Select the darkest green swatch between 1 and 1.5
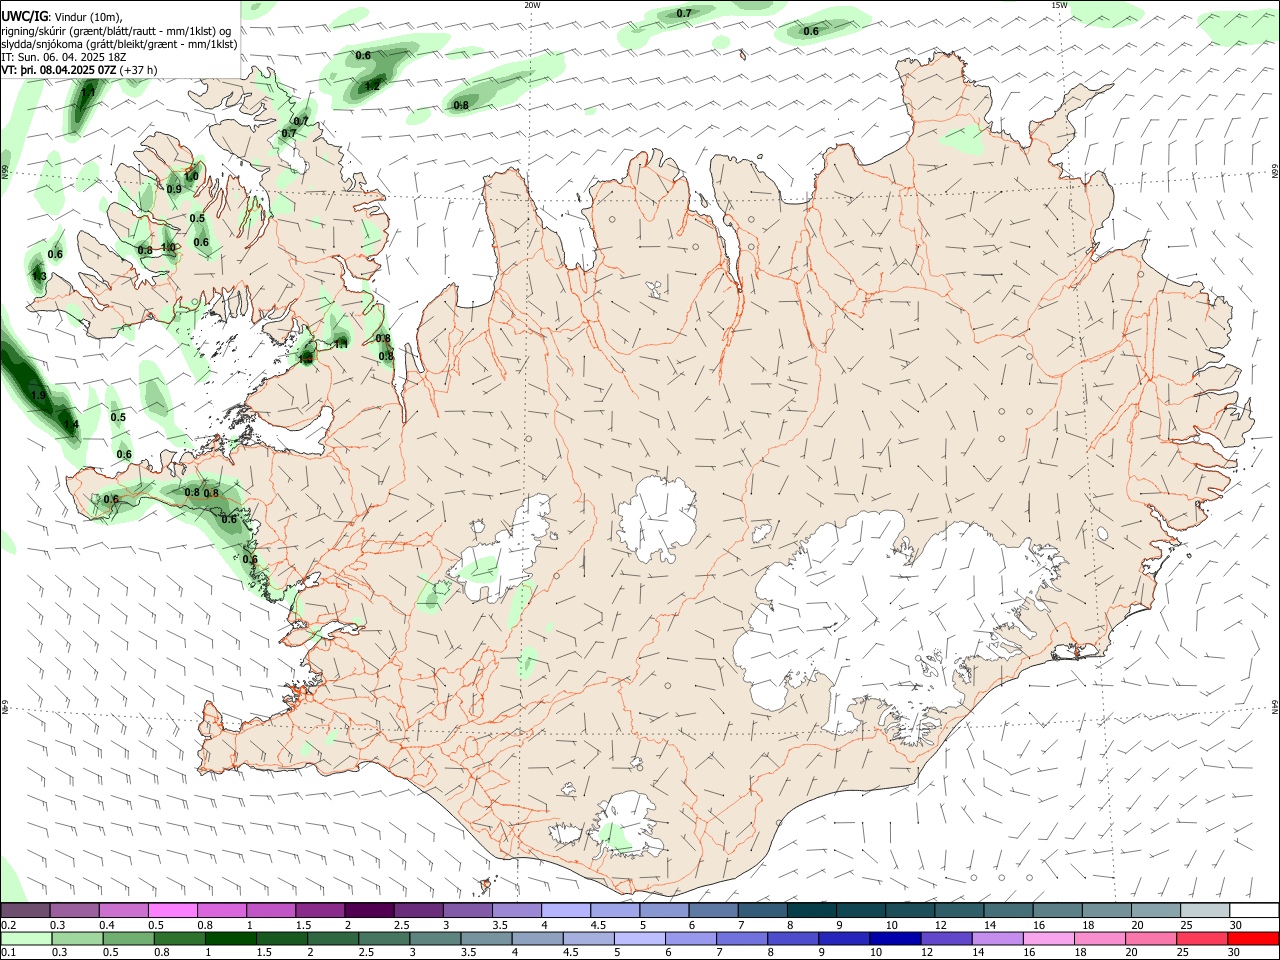The width and height of the screenshot is (1280, 960). pyautogui.click(x=231, y=938)
